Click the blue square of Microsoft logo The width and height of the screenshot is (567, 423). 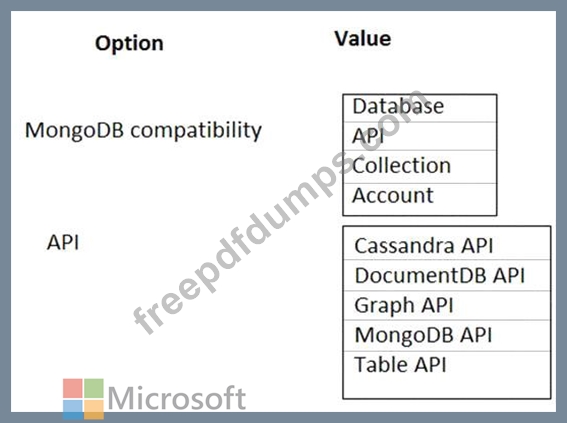[72, 409]
